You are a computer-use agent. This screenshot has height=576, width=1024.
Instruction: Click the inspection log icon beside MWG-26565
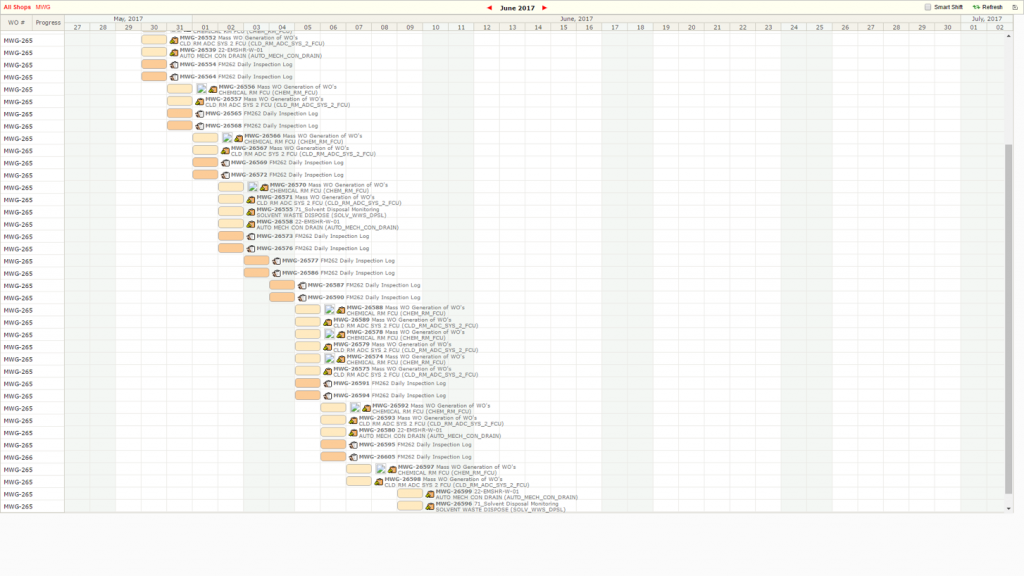pos(200,114)
